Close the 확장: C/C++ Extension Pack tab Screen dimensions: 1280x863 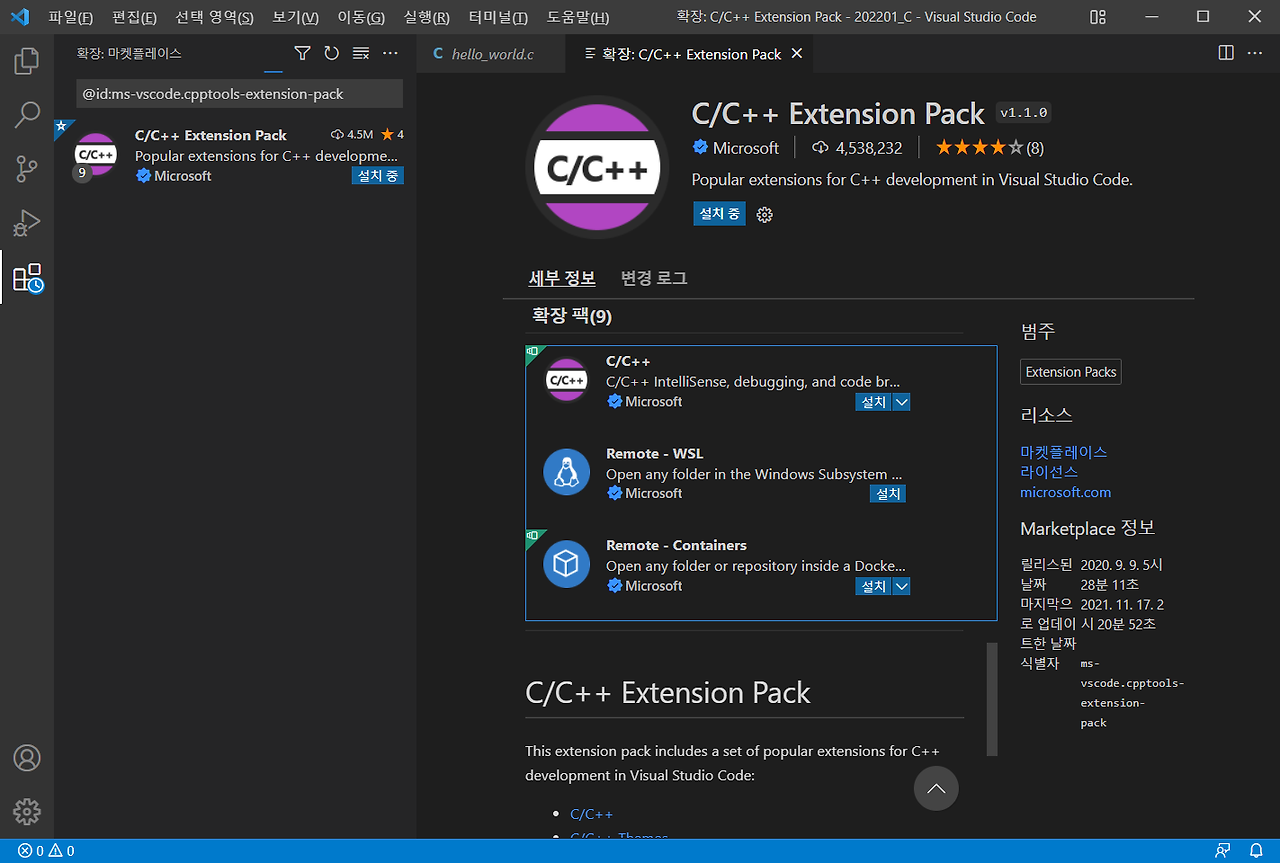pyautogui.click(x=797, y=54)
